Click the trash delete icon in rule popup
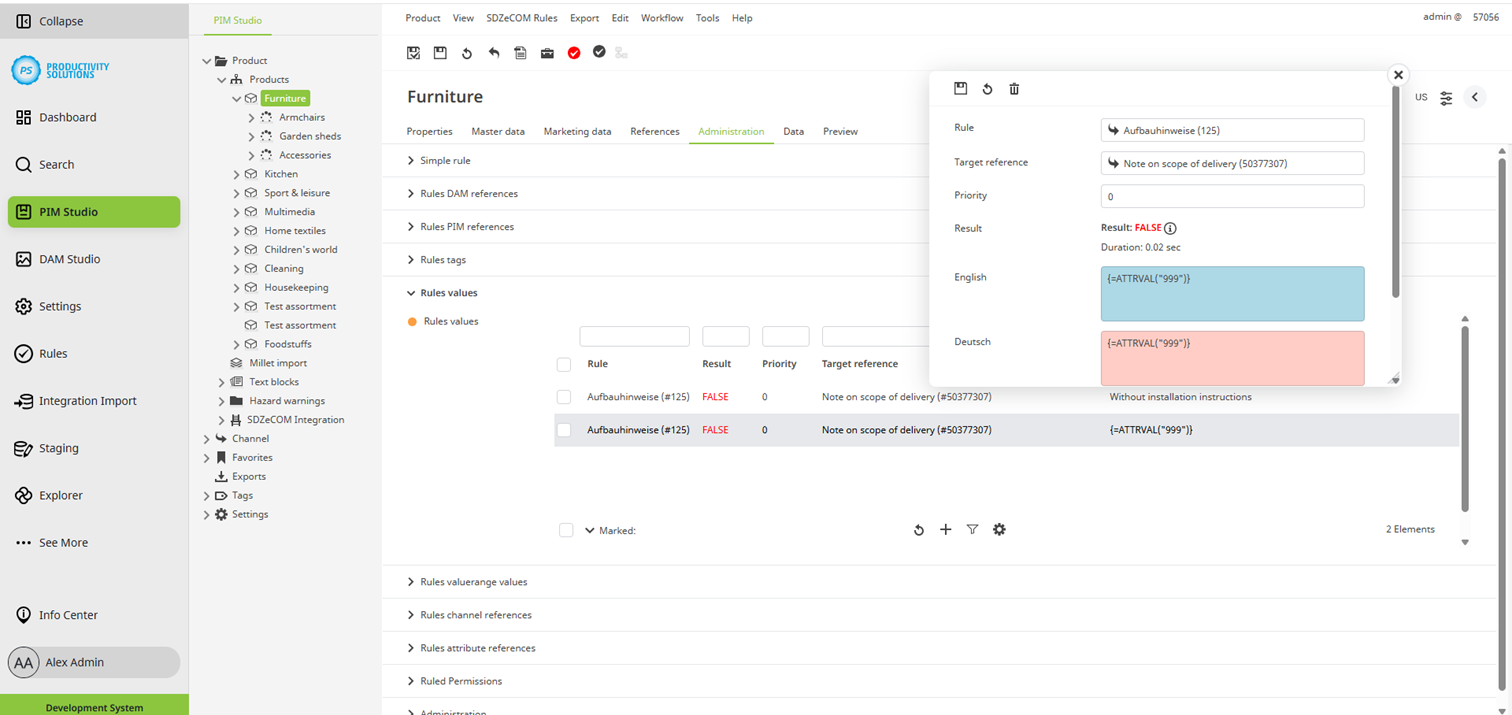This screenshot has height=715, width=1512. click(x=1014, y=89)
